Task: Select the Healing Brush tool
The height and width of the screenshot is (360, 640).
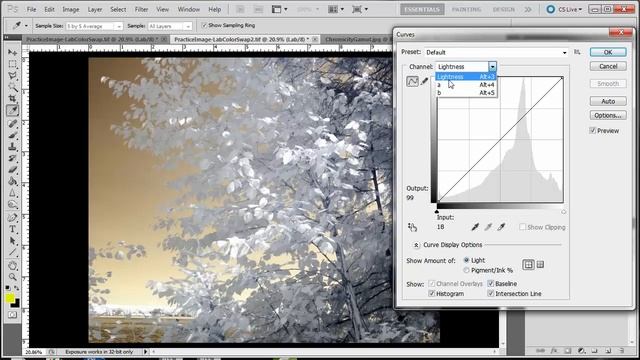Action: (12, 123)
